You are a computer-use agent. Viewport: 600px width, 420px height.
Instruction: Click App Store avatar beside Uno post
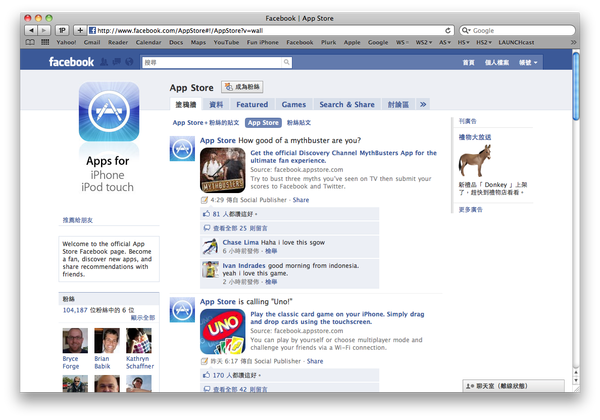point(182,309)
